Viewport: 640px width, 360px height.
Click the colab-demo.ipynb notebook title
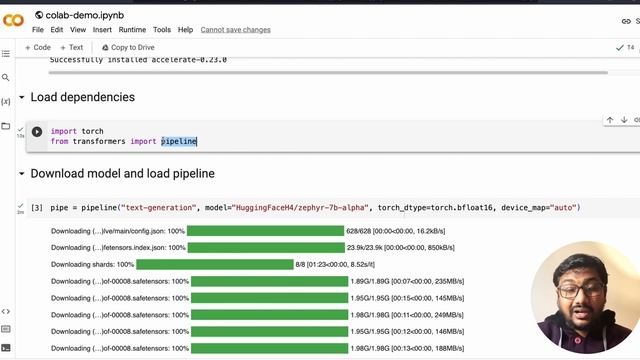tap(84, 15)
